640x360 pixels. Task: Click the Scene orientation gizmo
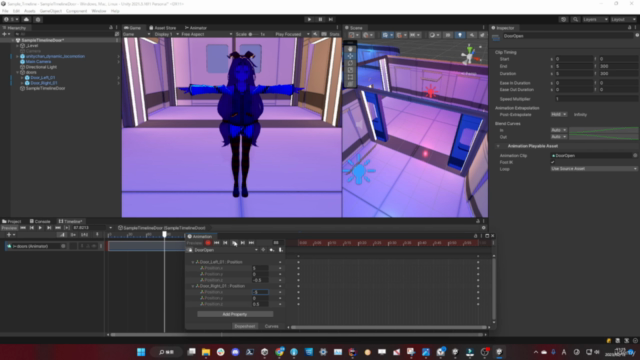pos(470,56)
